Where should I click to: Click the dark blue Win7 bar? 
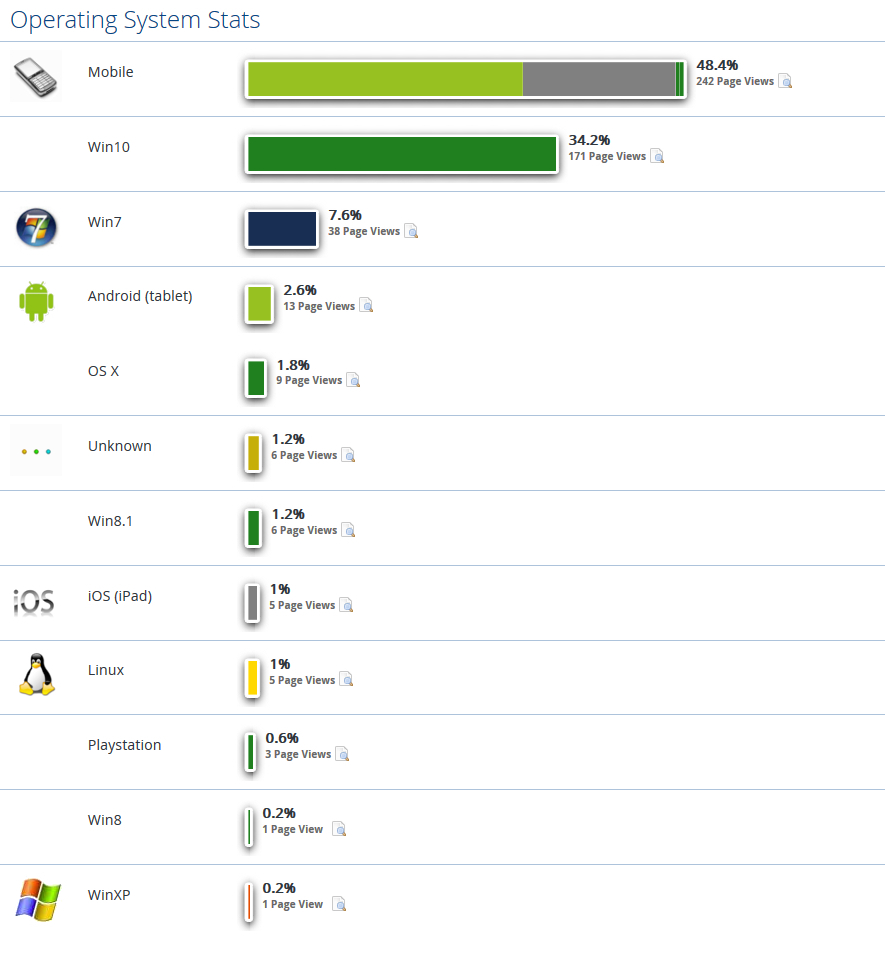point(282,229)
